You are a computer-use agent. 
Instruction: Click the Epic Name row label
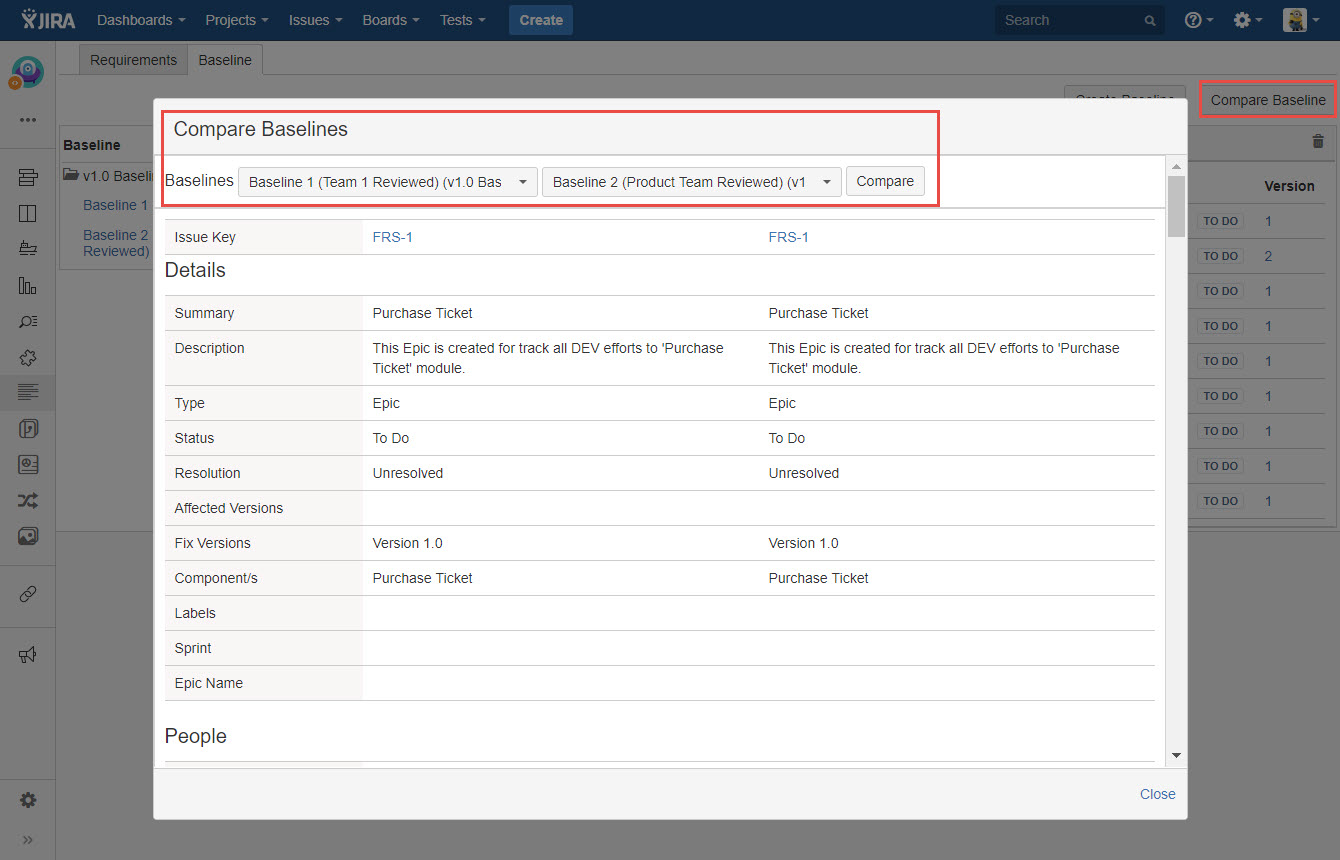pos(208,683)
